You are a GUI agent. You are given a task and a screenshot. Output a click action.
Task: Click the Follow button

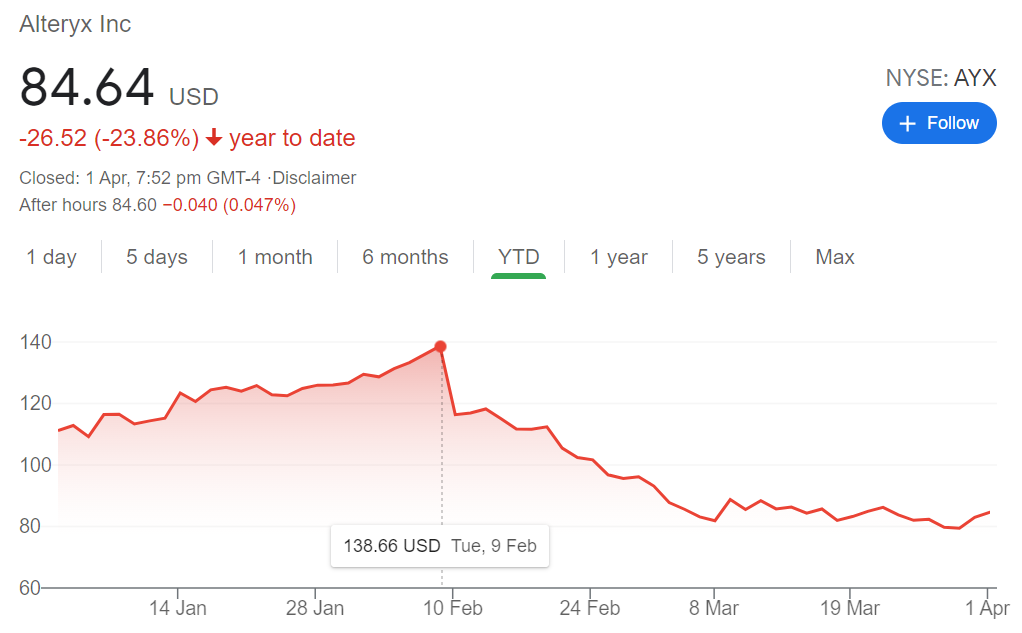[939, 123]
